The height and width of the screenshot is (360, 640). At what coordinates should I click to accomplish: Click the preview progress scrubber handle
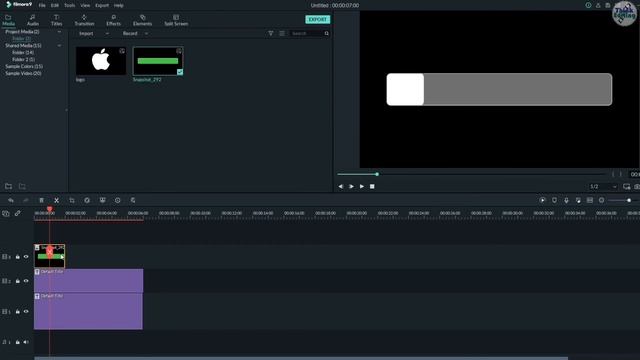pos(377,174)
